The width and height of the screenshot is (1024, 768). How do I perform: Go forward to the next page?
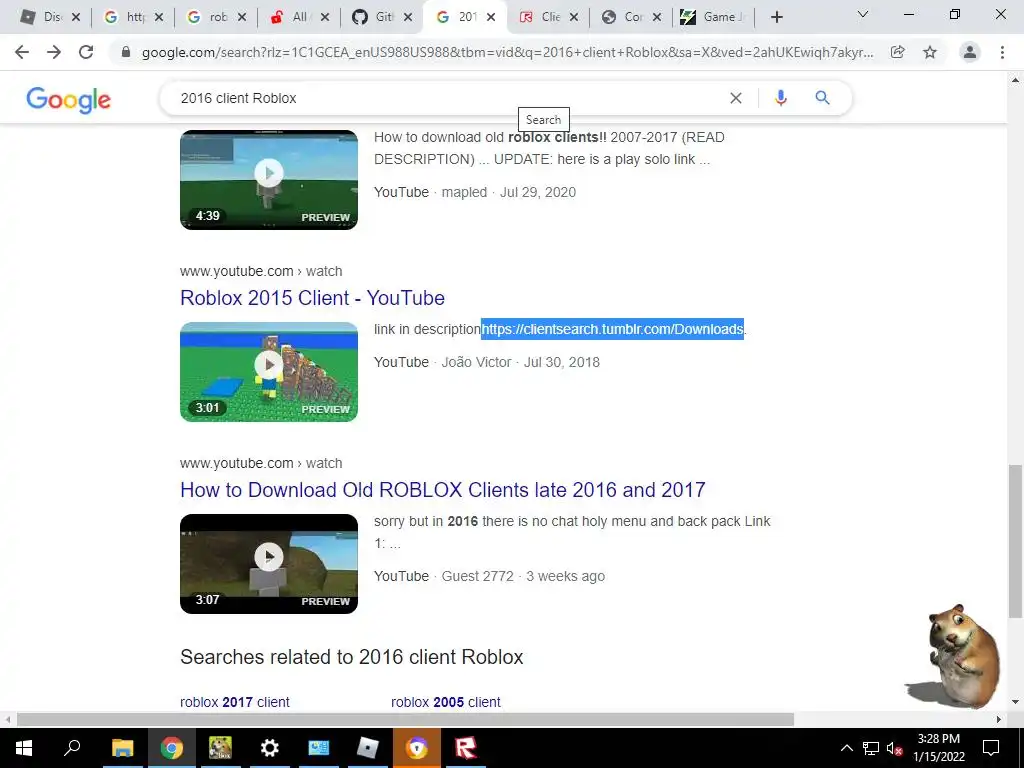pos(54,52)
